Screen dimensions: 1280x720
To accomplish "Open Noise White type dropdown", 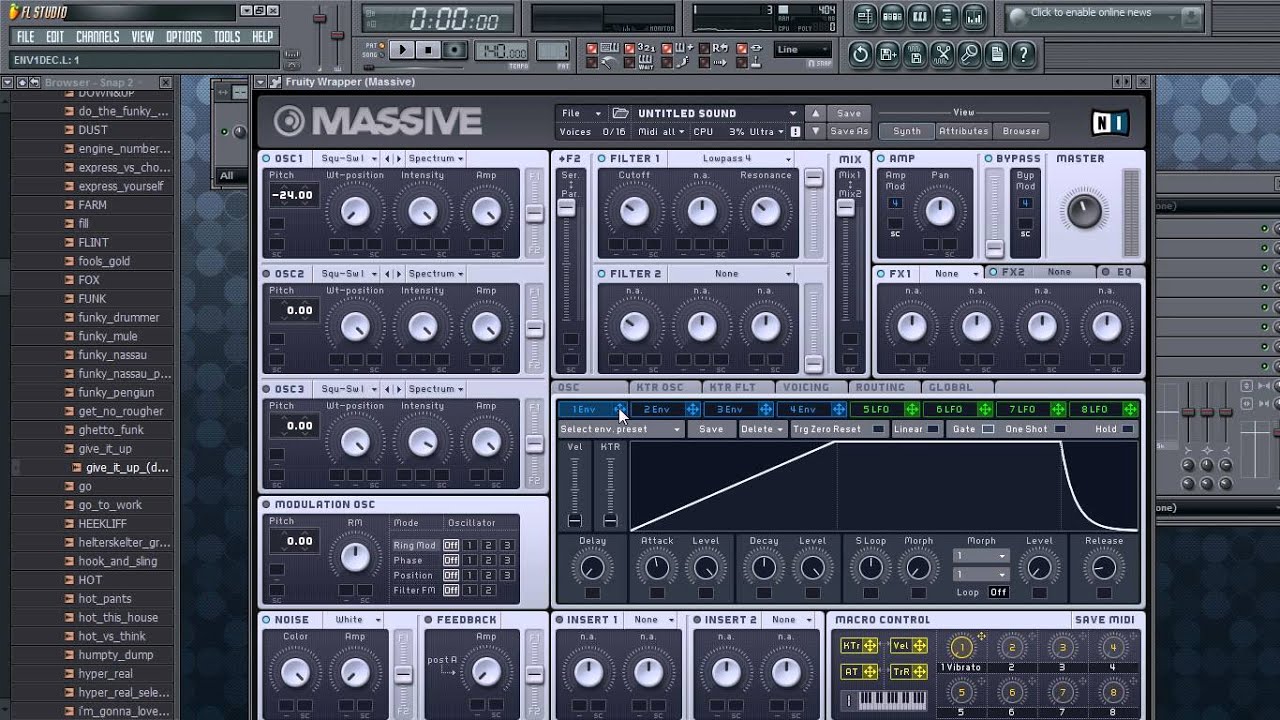I will pyautogui.click(x=354, y=620).
